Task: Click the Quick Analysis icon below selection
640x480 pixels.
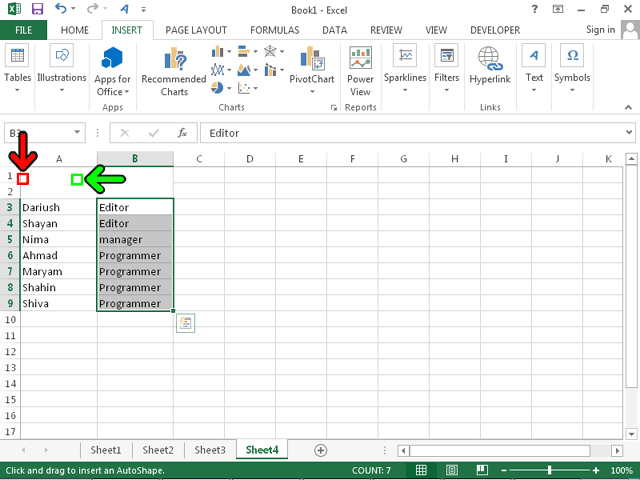Action: [185, 322]
